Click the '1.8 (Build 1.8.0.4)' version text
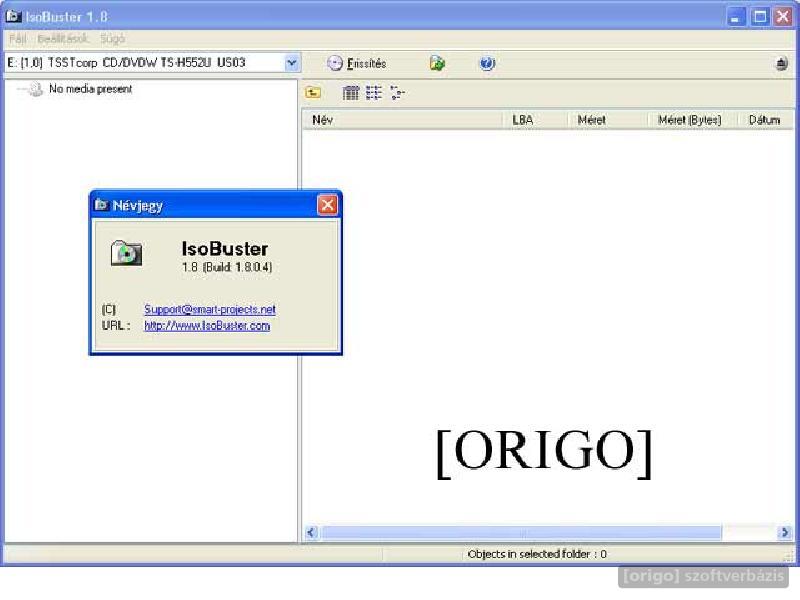The height and width of the screenshot is (600, 800). coord(227,267)
